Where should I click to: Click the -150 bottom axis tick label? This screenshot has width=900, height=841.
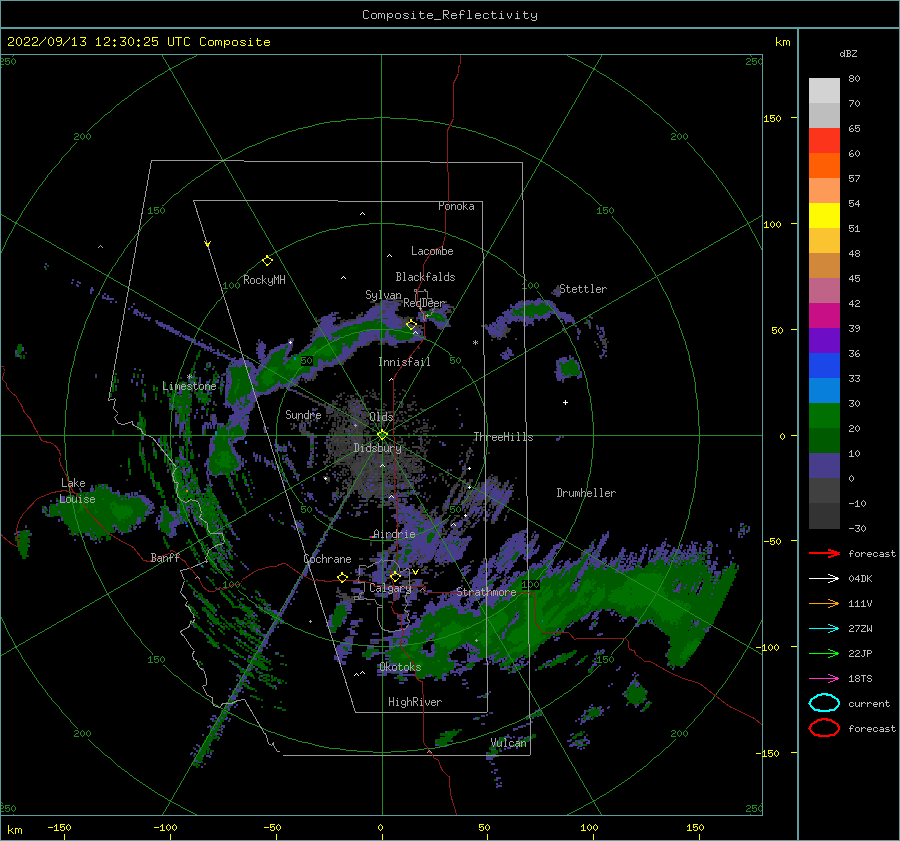[x=59, y=827]
